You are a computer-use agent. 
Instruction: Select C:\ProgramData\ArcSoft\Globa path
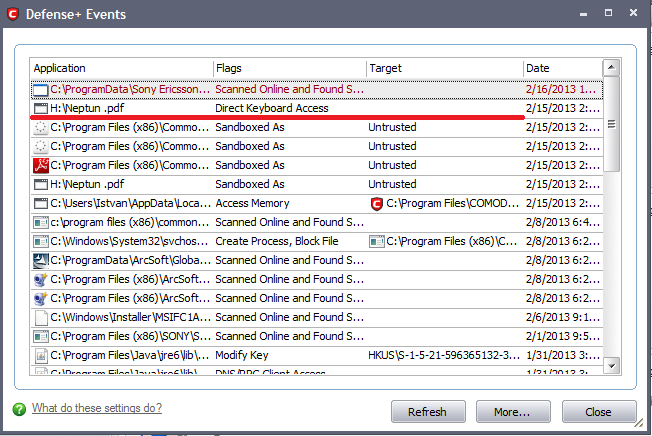131,260
